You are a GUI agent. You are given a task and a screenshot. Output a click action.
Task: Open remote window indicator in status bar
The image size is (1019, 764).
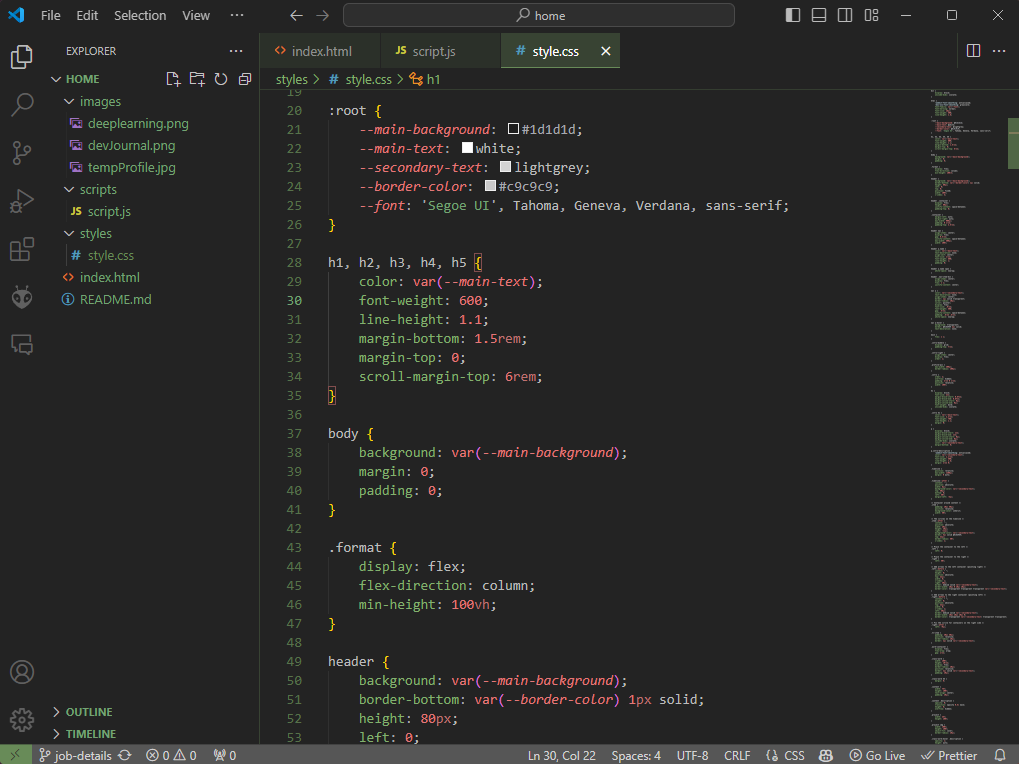(14, 755)
